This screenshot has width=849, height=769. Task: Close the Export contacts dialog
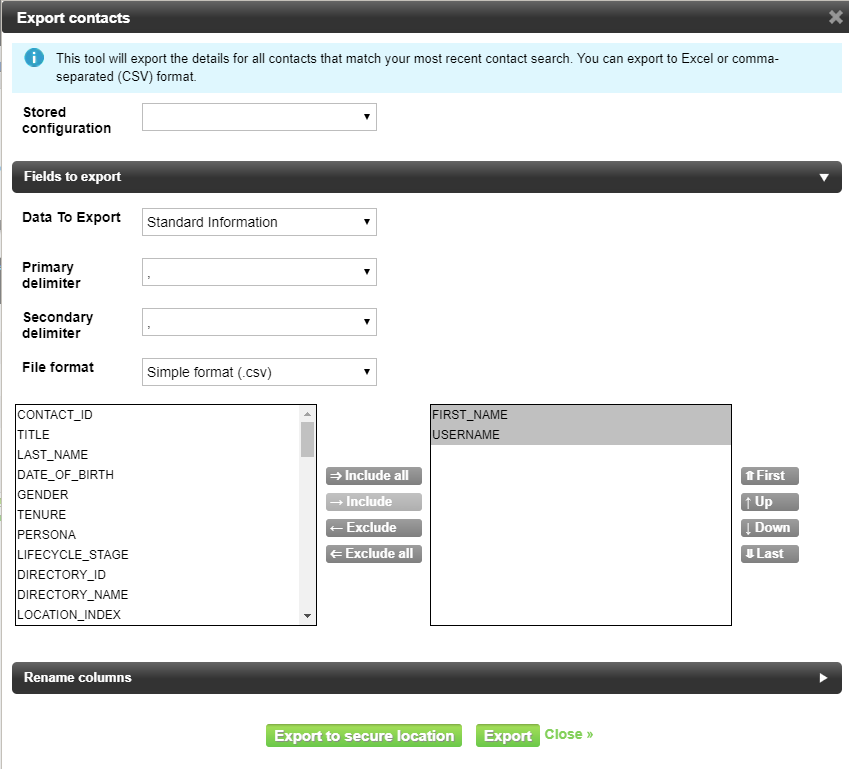coord(835,17)
